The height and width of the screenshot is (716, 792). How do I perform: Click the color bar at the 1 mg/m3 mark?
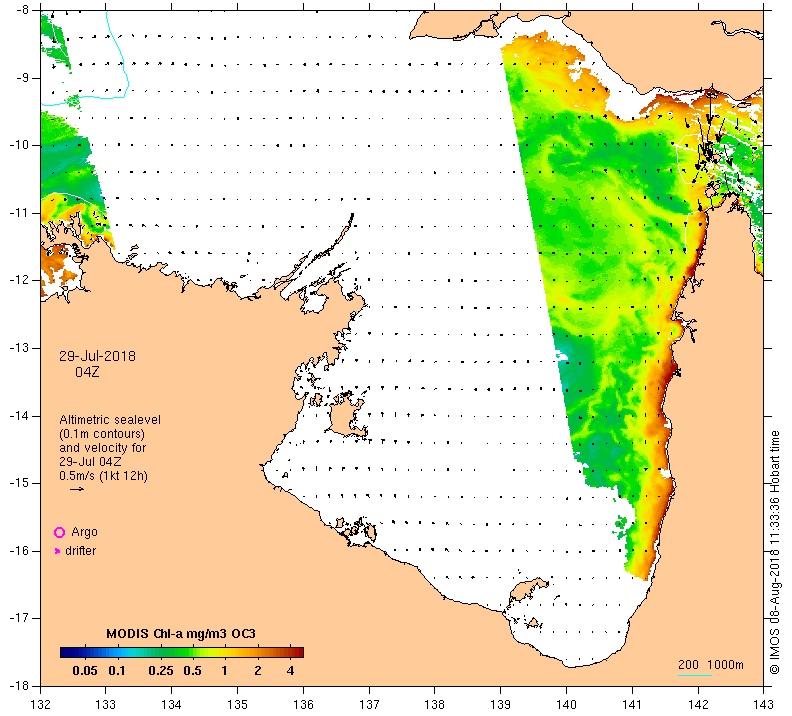224,652
